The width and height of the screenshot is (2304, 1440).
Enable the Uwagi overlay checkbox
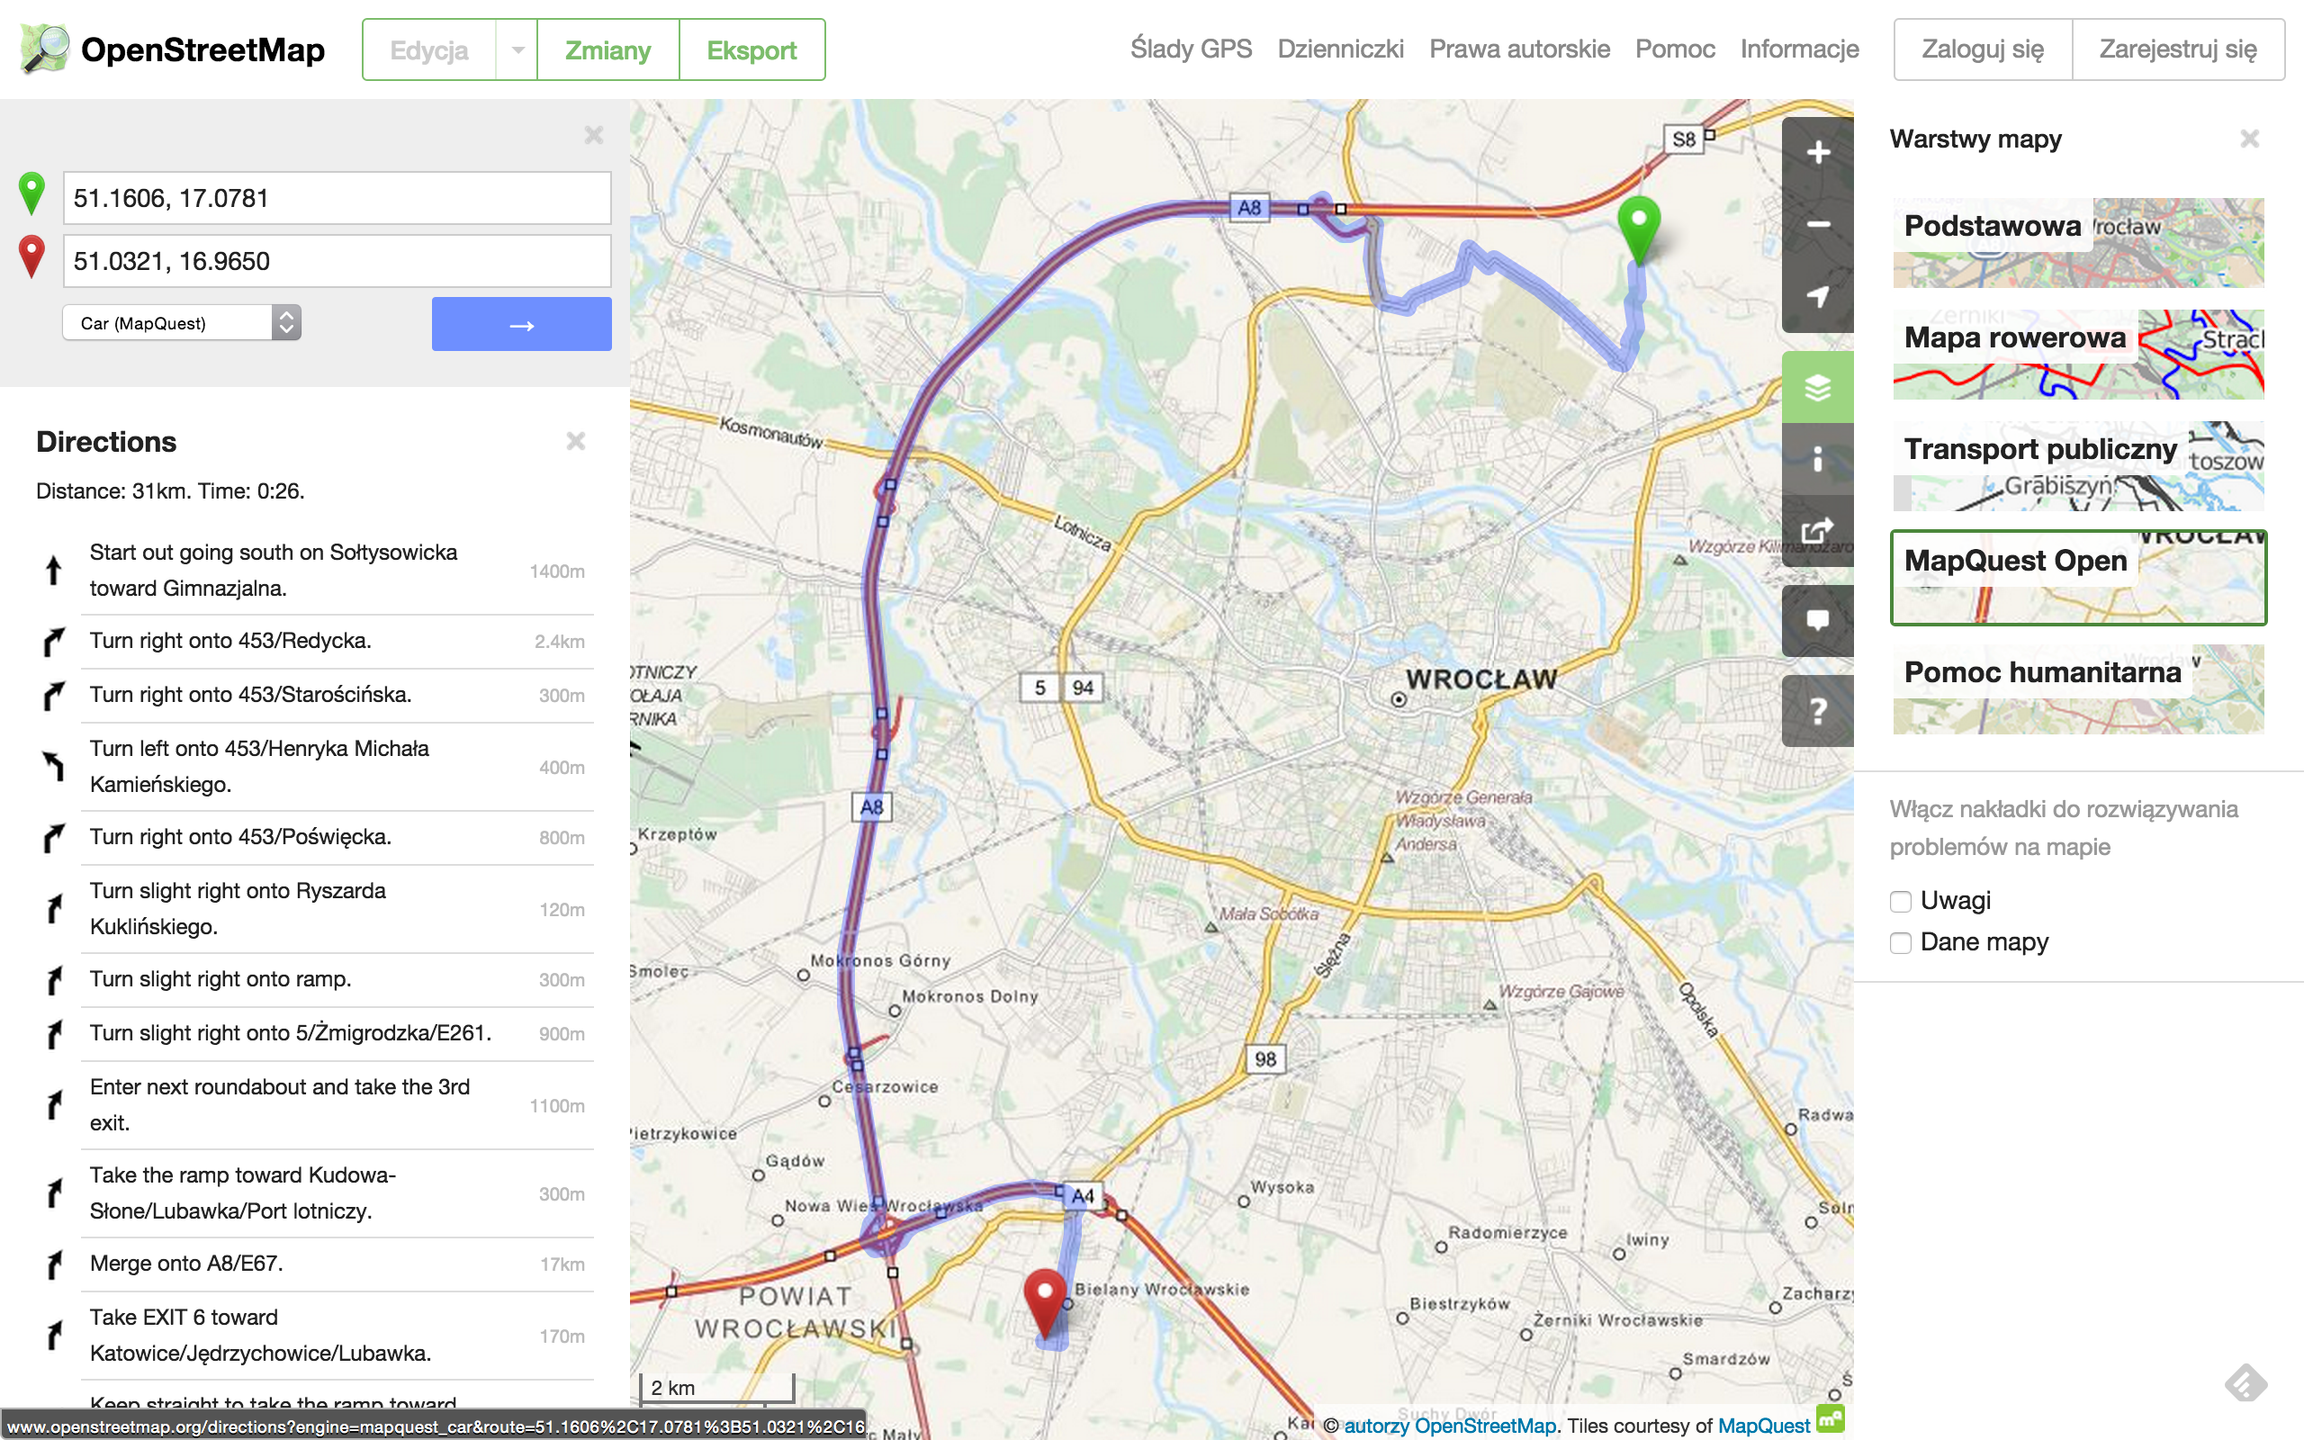[1901, 901]
